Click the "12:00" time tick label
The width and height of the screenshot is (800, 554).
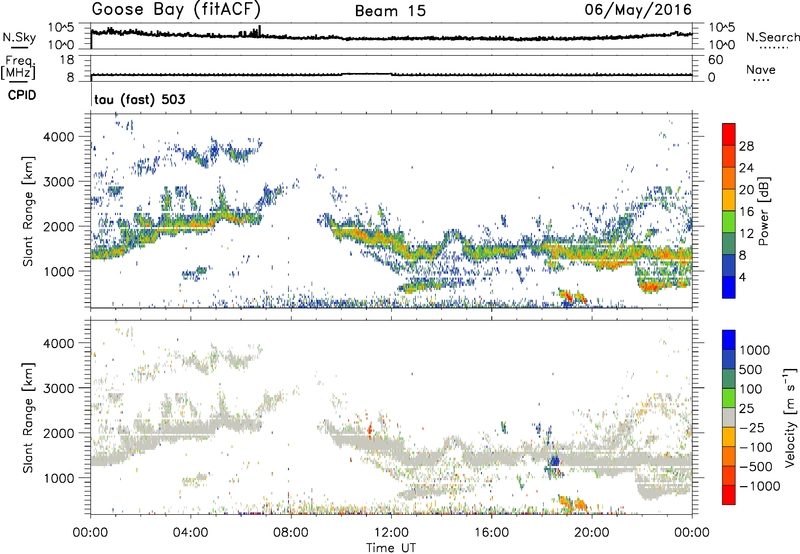(391, 533)
